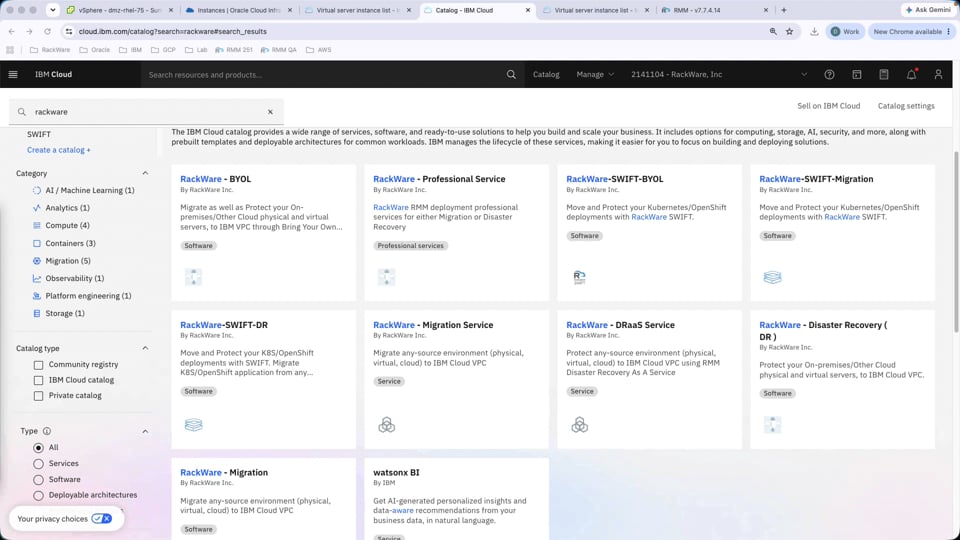The height and width of the screenshot is (540, 960).
Task: Open Chrome downloads icon
Action: coord(814,31)
